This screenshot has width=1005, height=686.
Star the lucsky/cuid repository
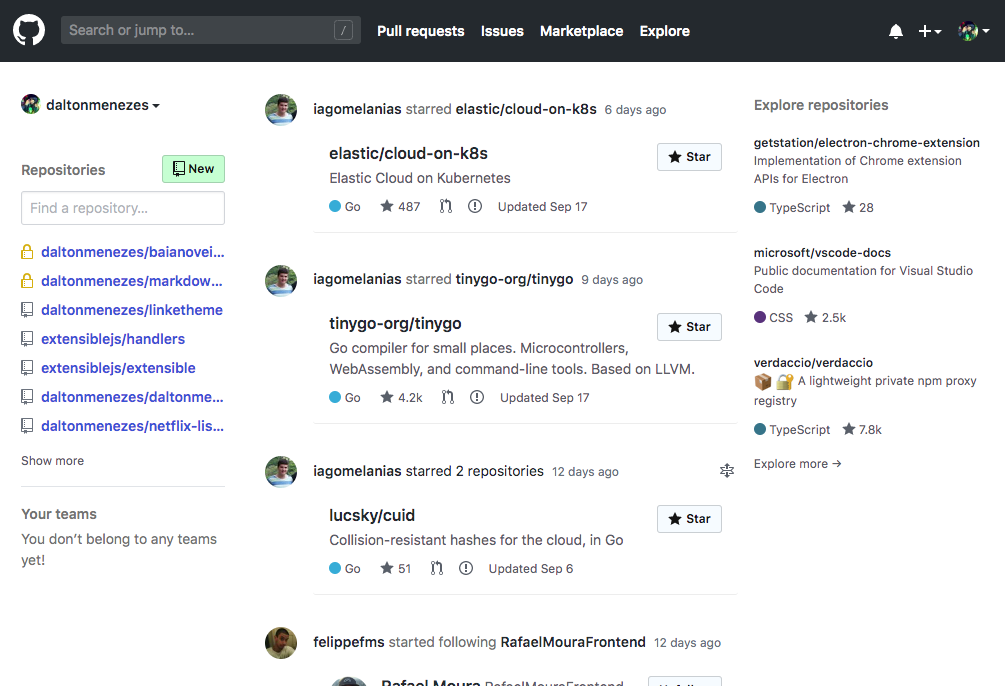pyautogui.click(x=689, y=519)
